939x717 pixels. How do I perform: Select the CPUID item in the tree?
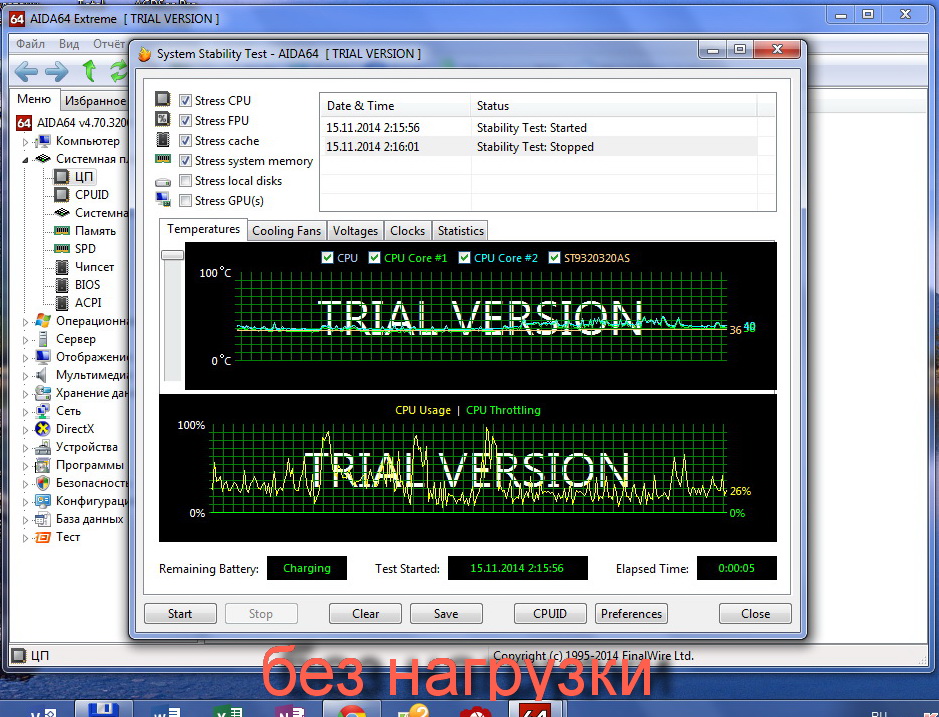(x=91, y=195)
